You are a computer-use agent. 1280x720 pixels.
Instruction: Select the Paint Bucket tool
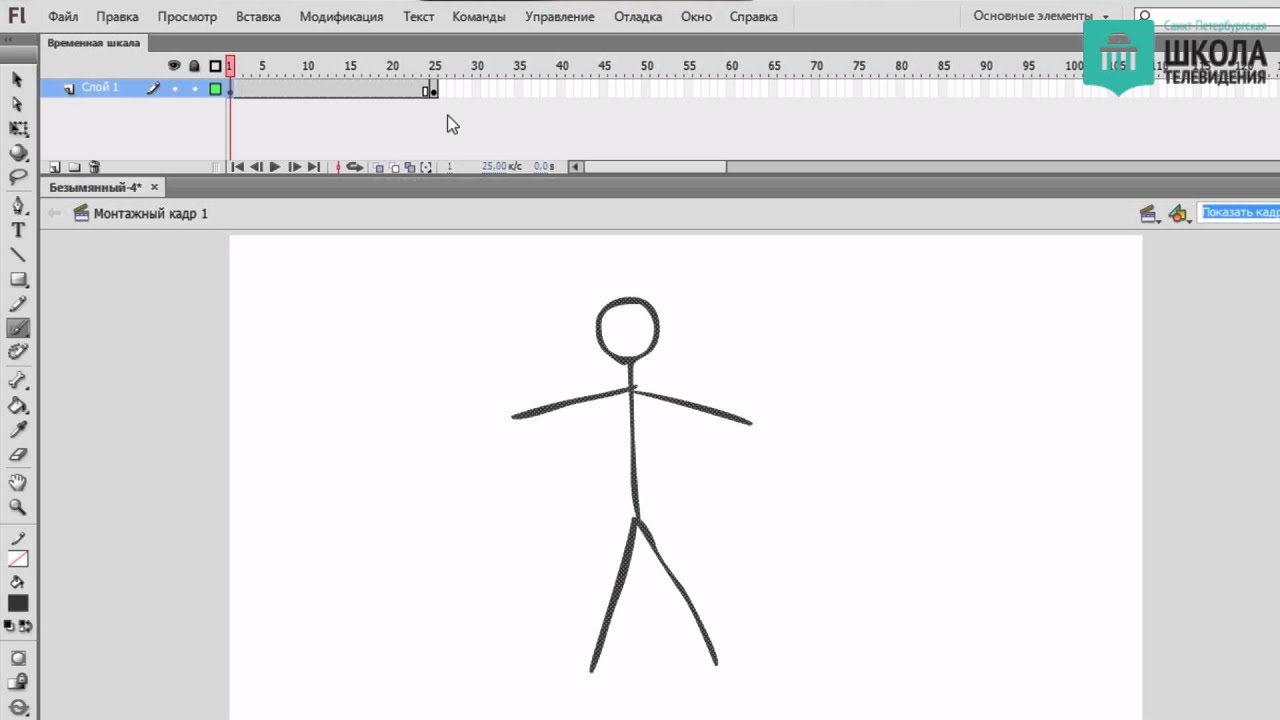pyautogui.click(x=18, y=405)
